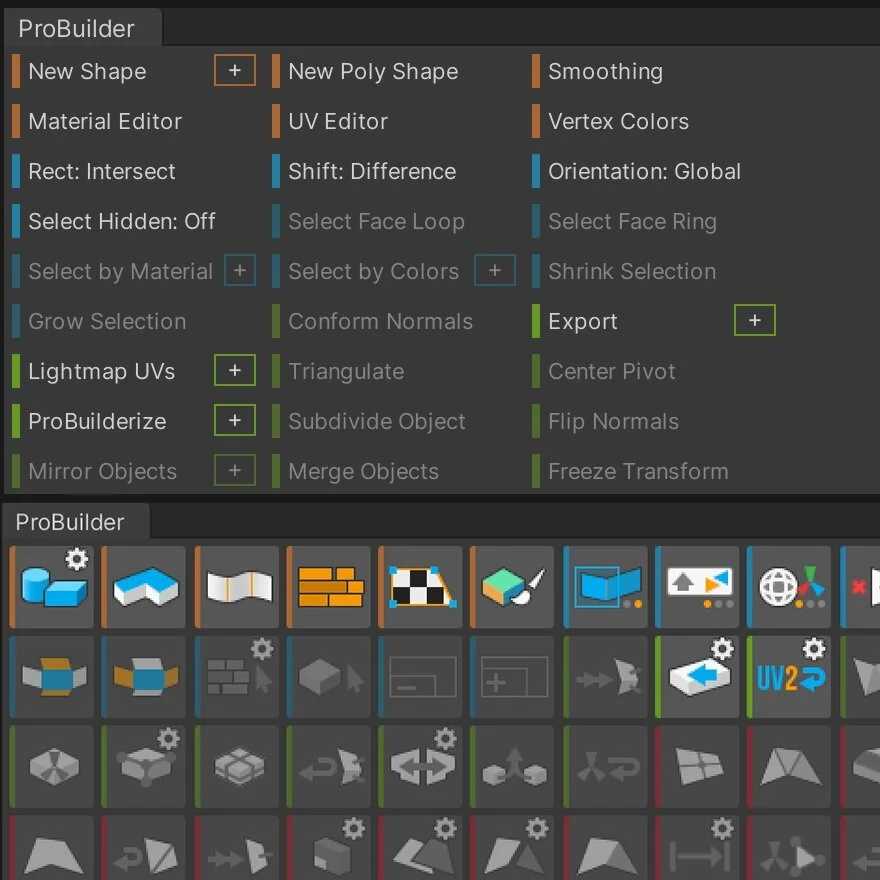Click the Conform Normals icon in the icon toolbar
Viewport: 880px width, 880px height.
point(606,676)
